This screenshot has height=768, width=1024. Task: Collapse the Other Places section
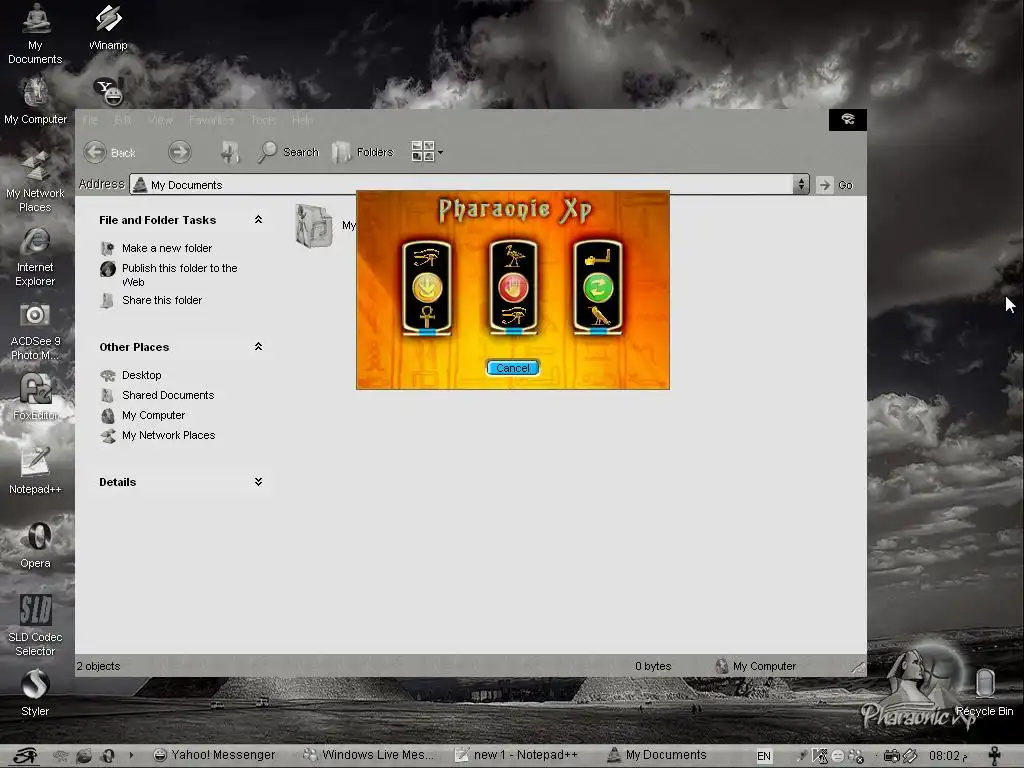point(258,347)
